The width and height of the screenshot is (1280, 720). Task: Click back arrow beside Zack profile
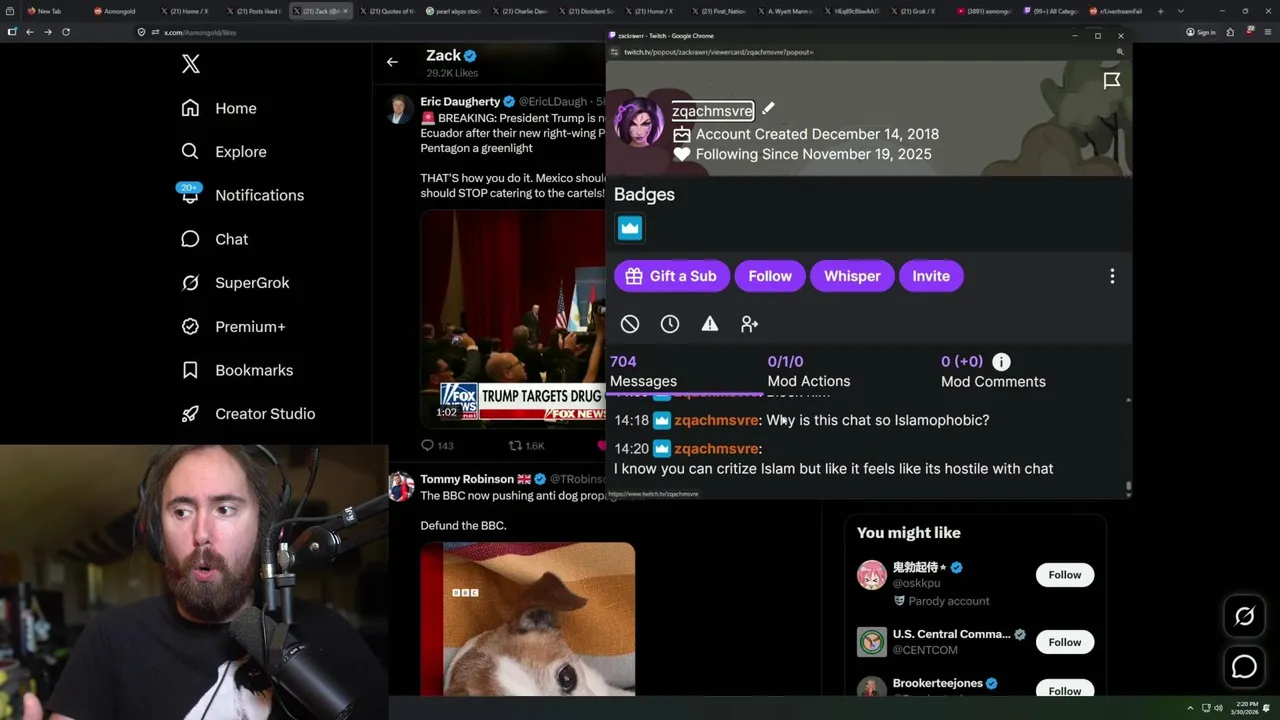click(392, 62)
